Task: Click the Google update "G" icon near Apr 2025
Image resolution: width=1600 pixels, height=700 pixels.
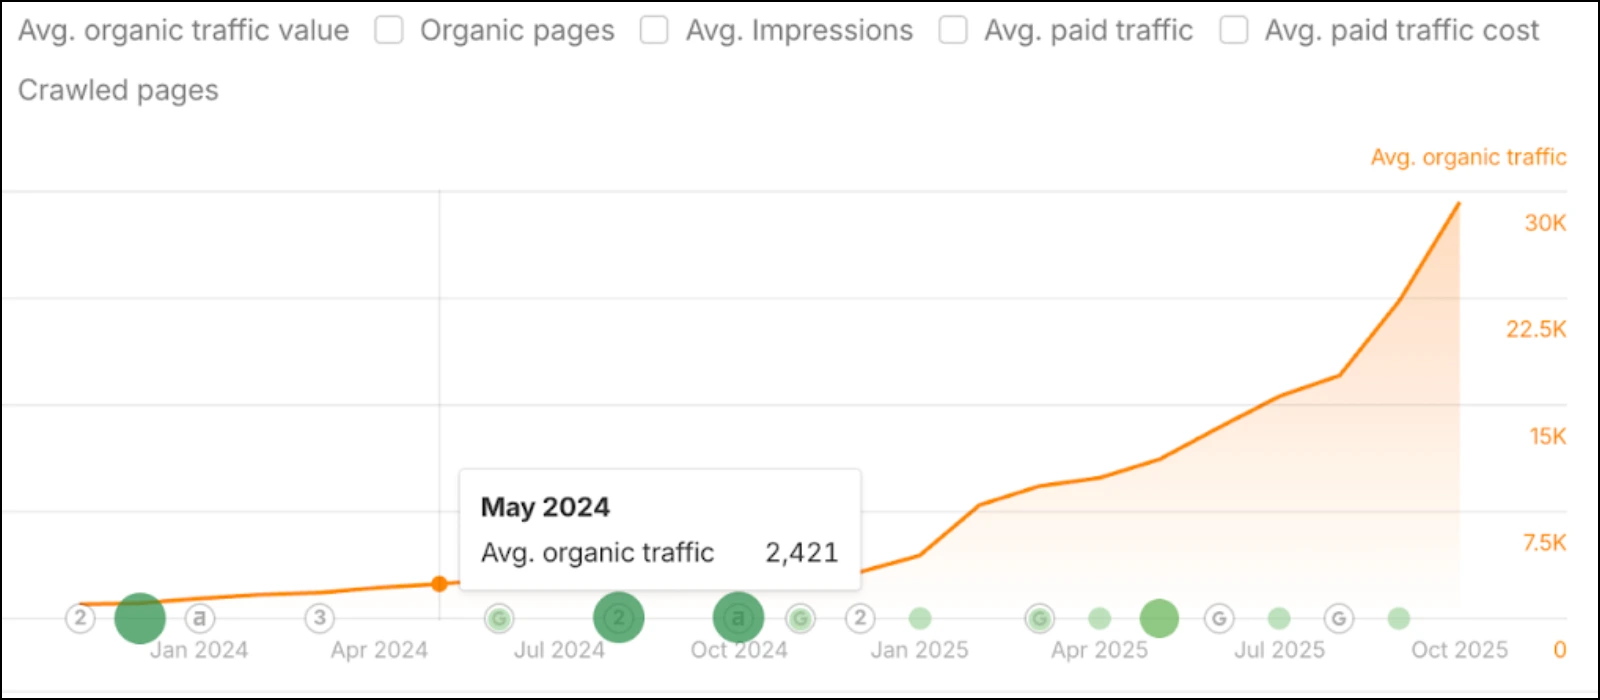Action: tap(1039, 618)
